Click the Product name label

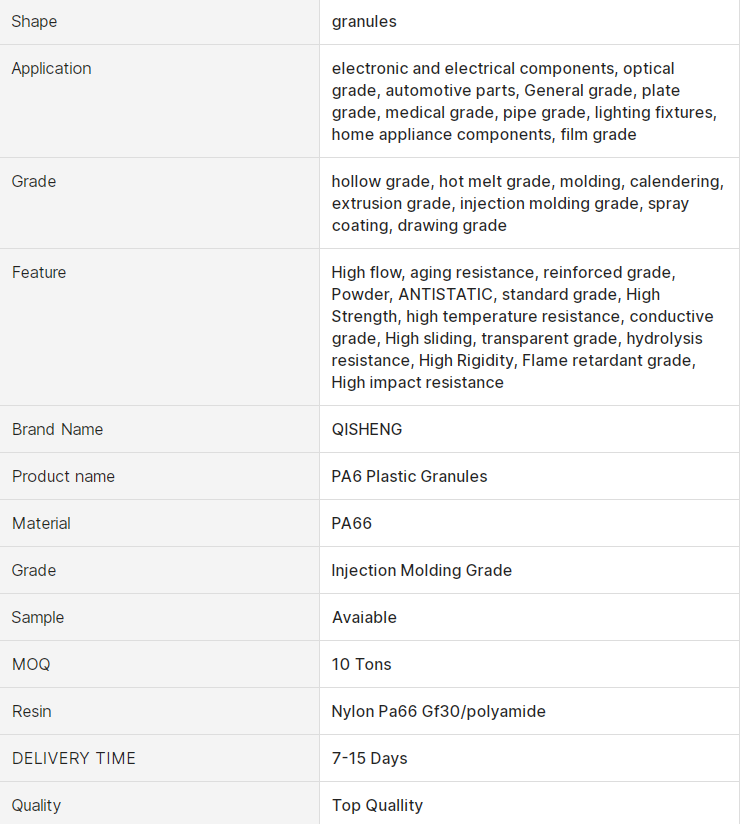(x=63, y=476)
